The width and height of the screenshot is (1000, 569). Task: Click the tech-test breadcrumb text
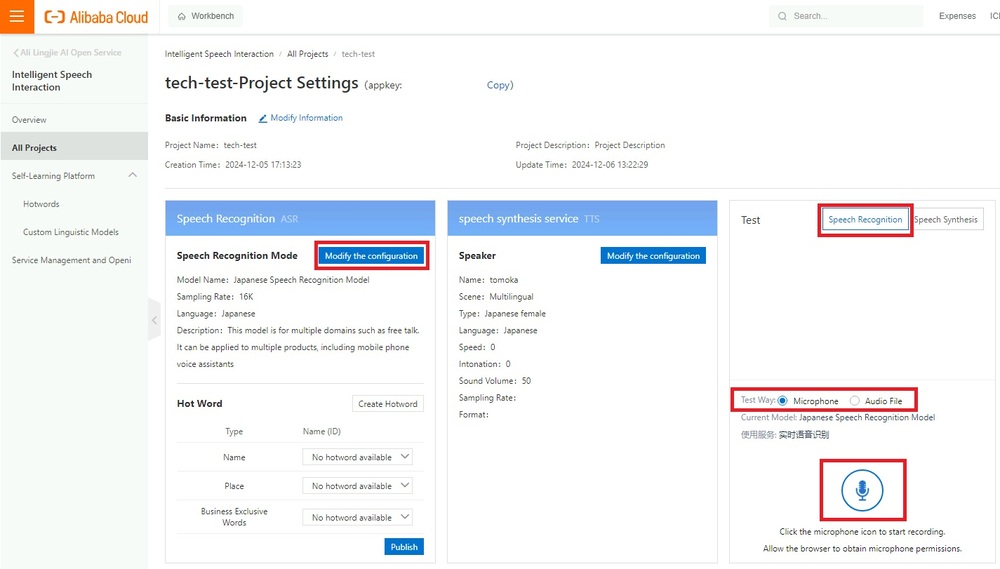(x=358, y=54)
